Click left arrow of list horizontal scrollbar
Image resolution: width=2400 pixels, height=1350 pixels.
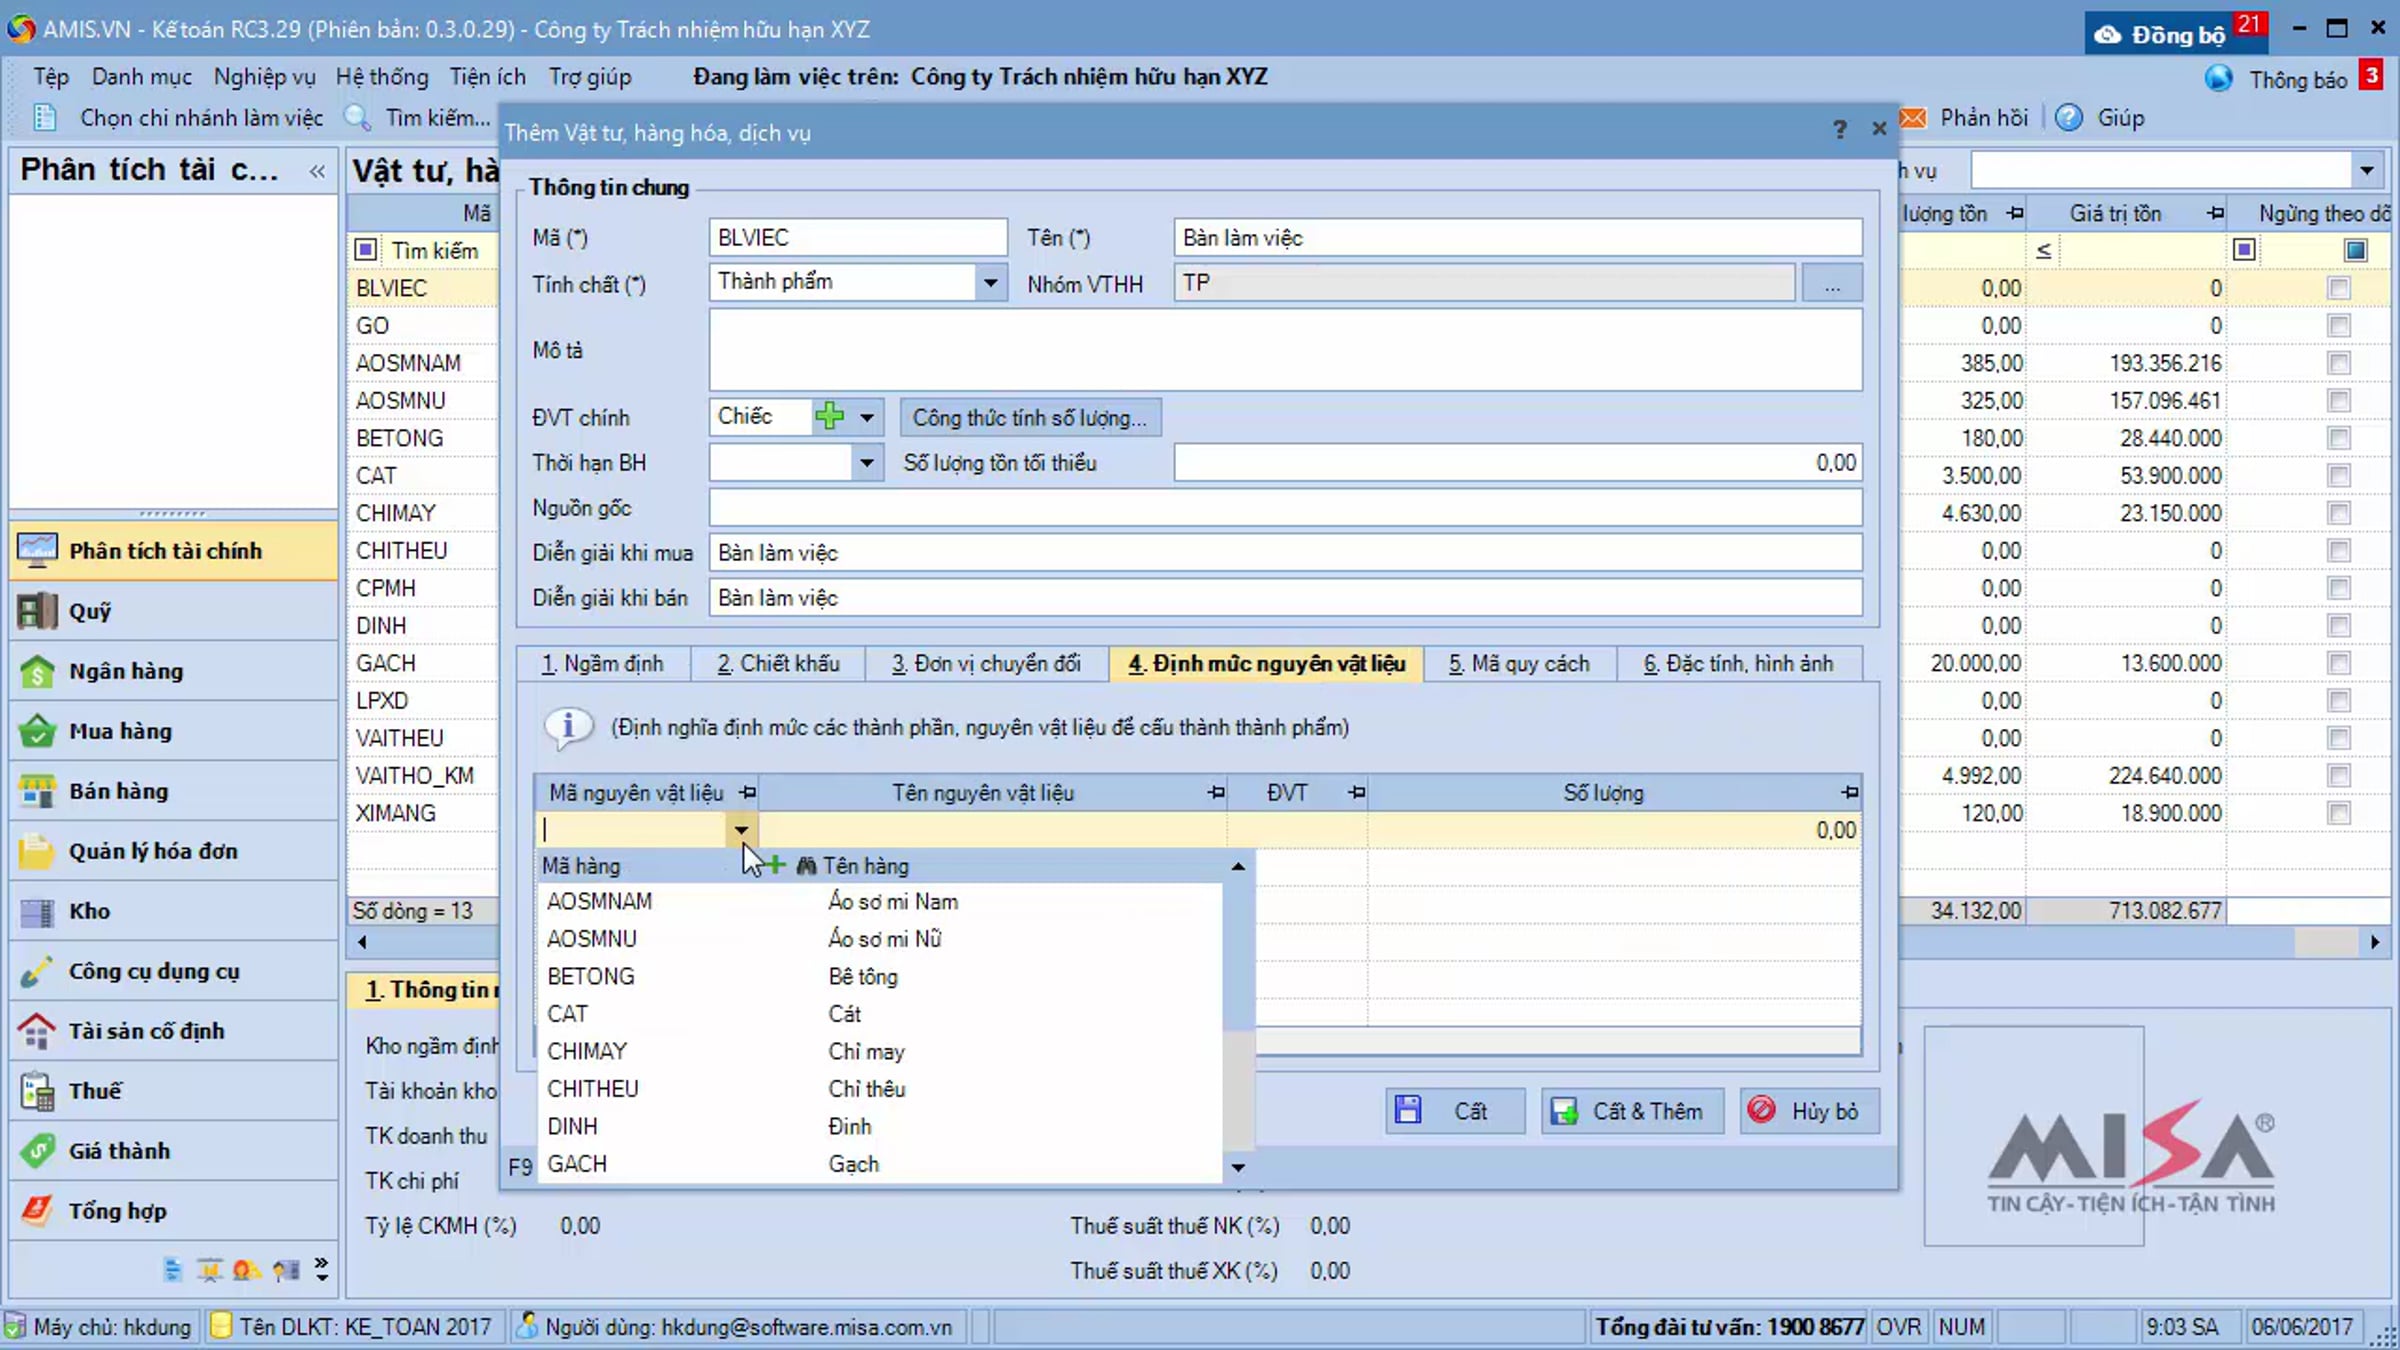click(362, 942)
